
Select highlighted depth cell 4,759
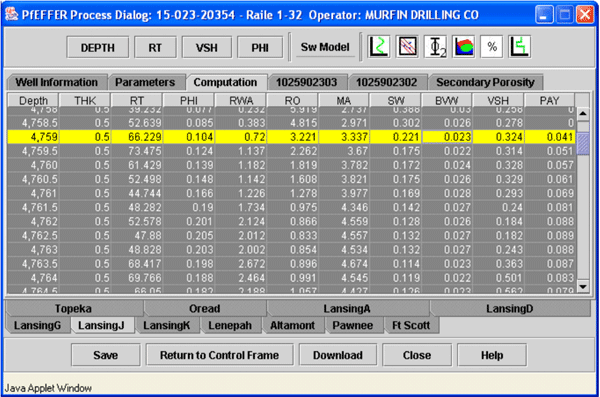[x=33, y=137]
